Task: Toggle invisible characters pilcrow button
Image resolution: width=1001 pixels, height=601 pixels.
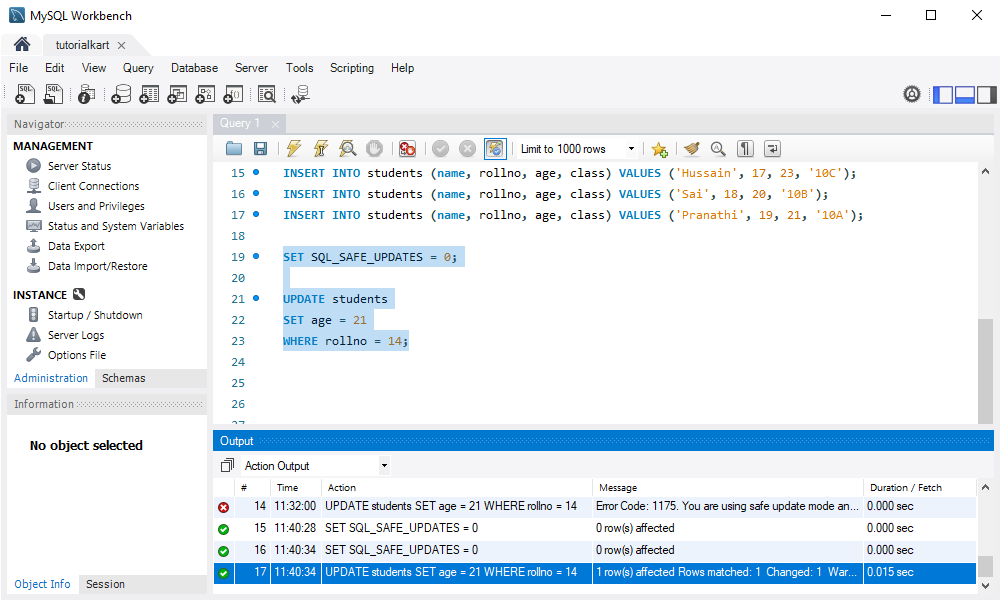Action: click(745, 149)
